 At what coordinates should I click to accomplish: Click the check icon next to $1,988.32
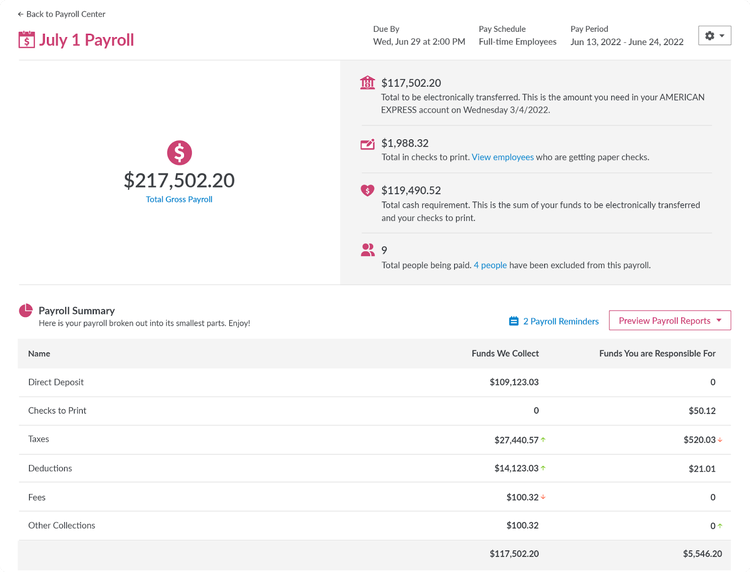(367, 143)
